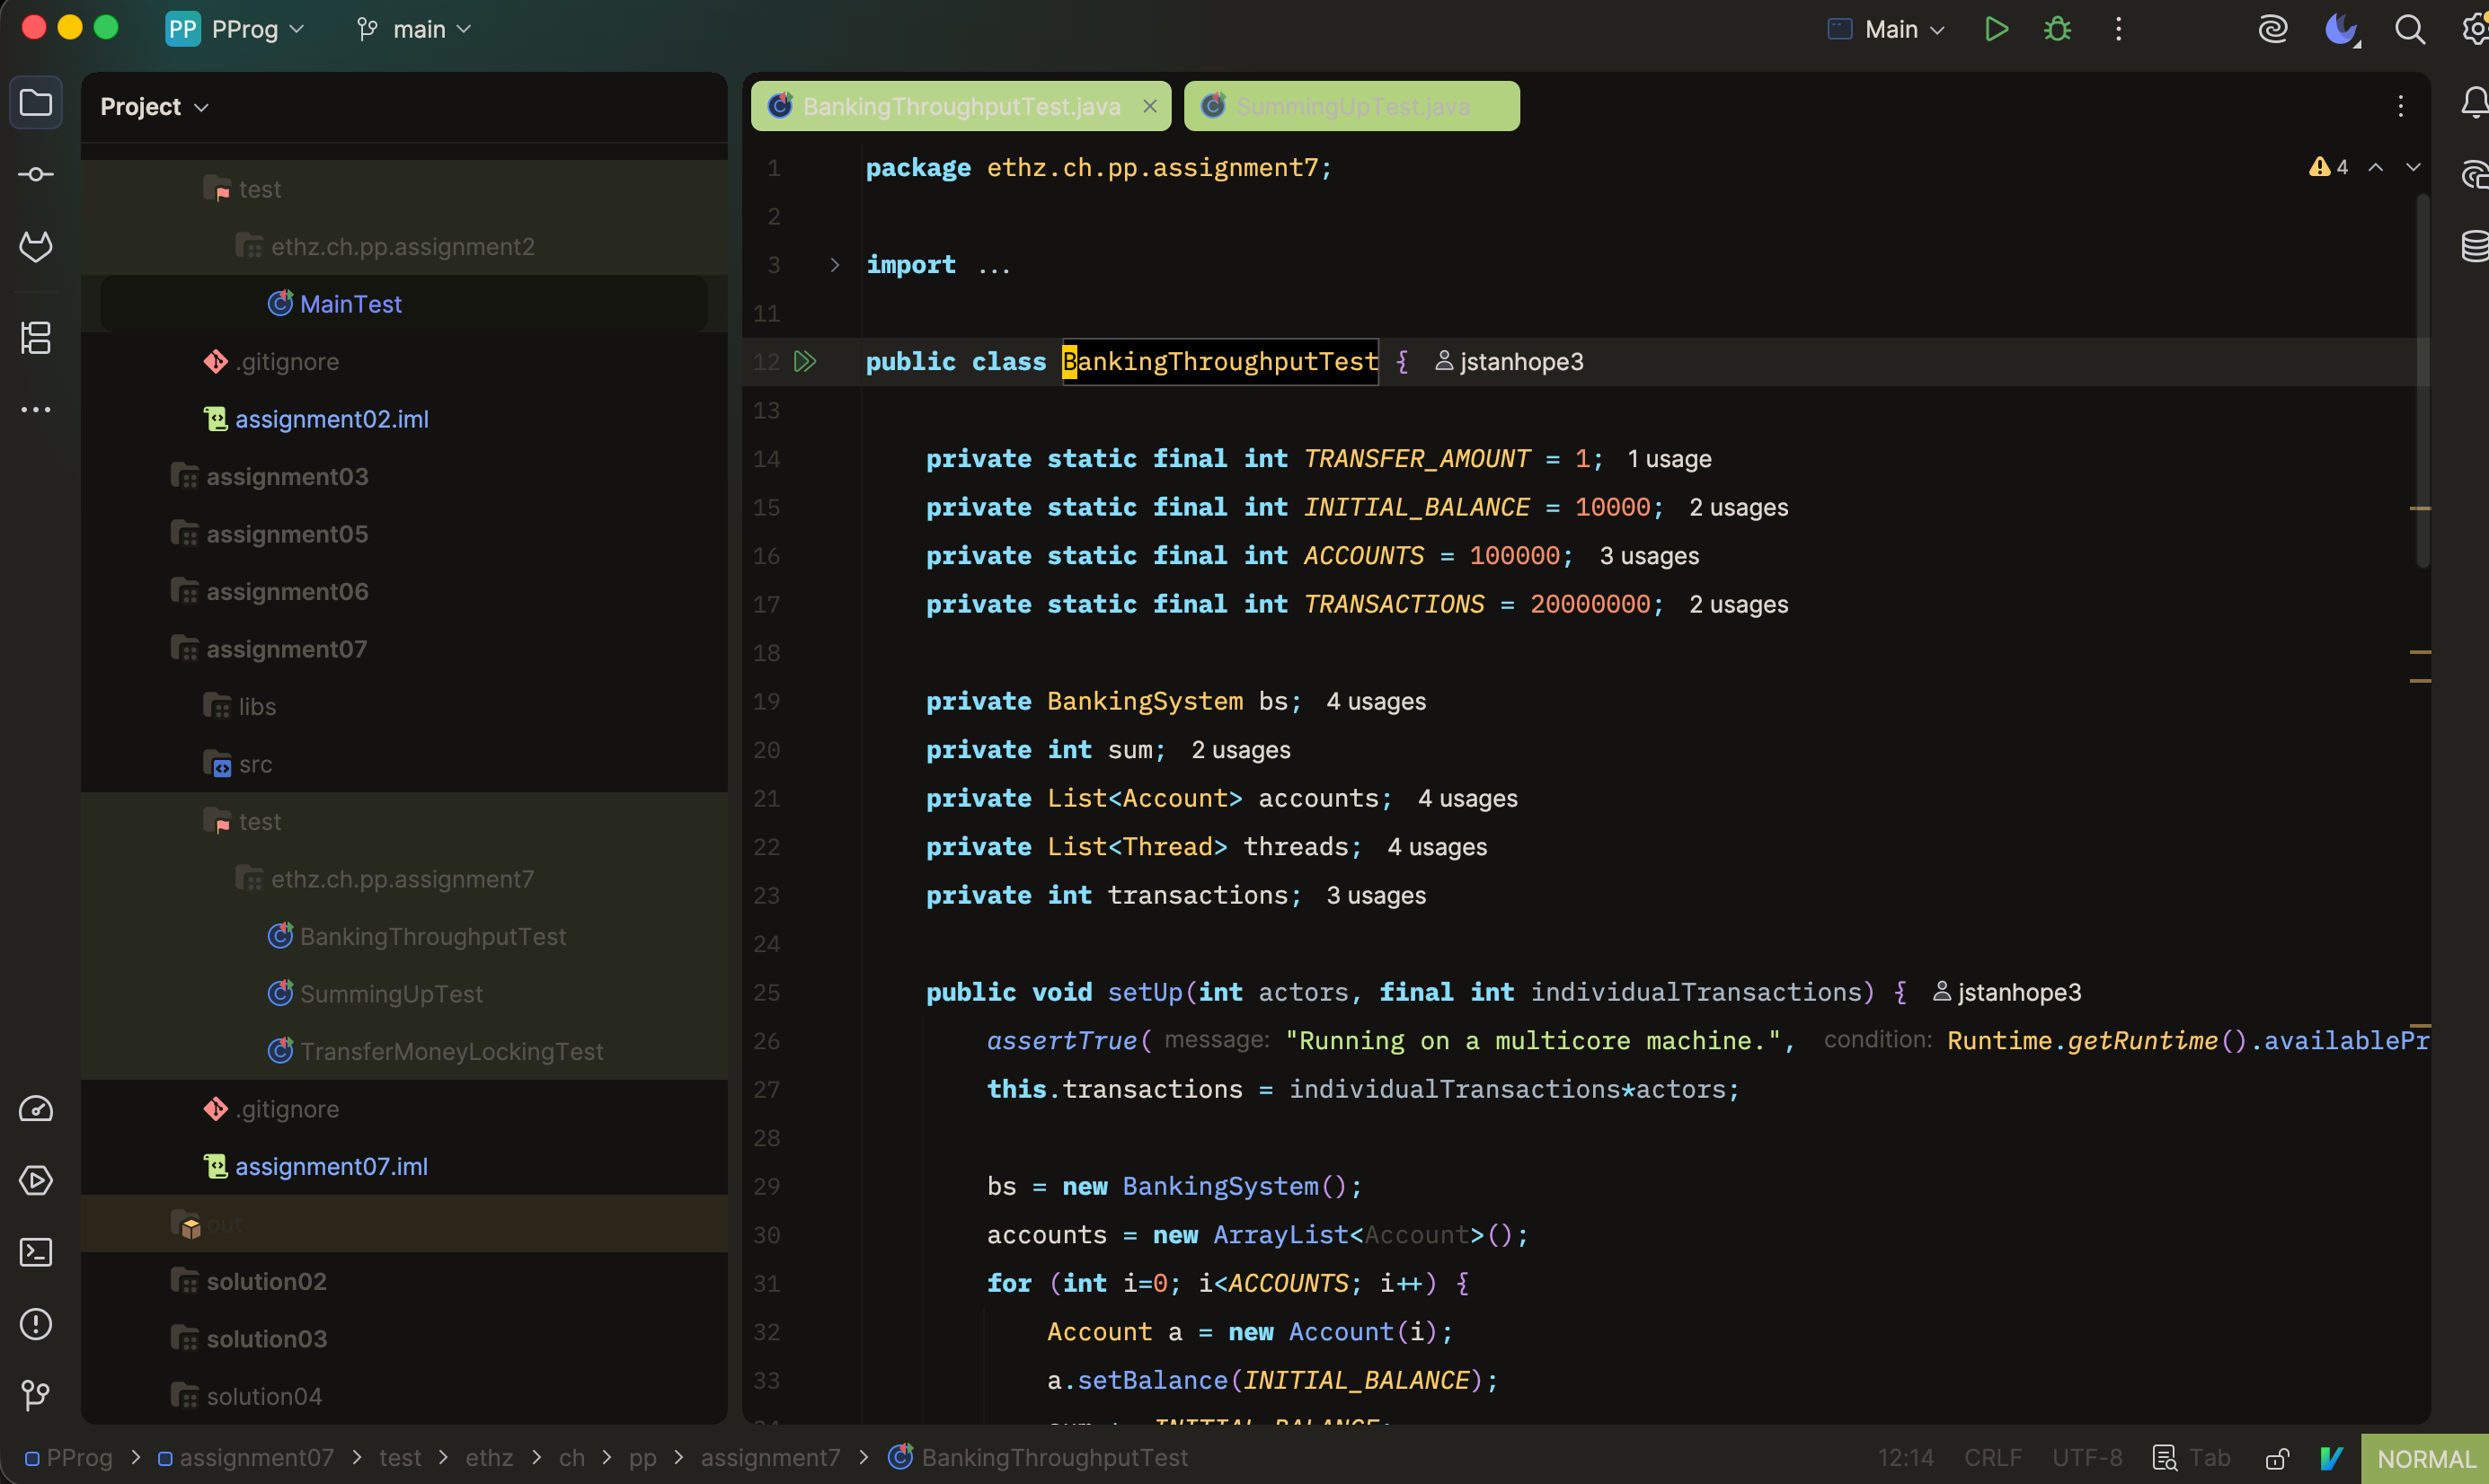Open the Run/Services tool window icon

point(36,1181)
